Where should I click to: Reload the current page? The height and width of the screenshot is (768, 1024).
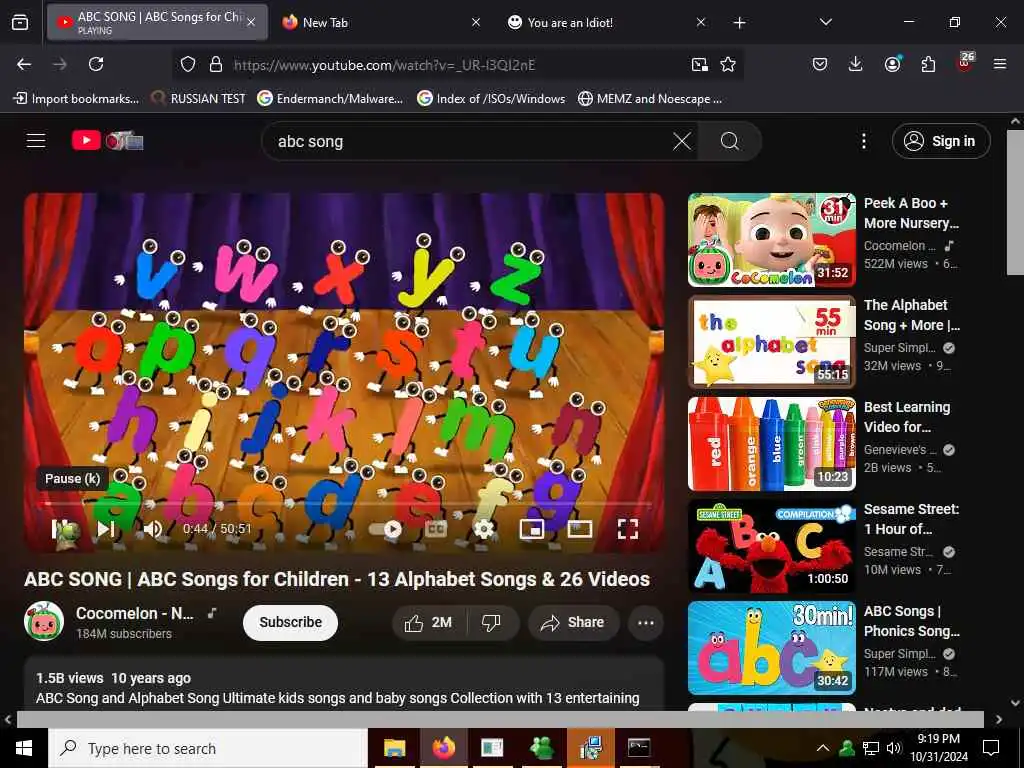click(96, 64)
